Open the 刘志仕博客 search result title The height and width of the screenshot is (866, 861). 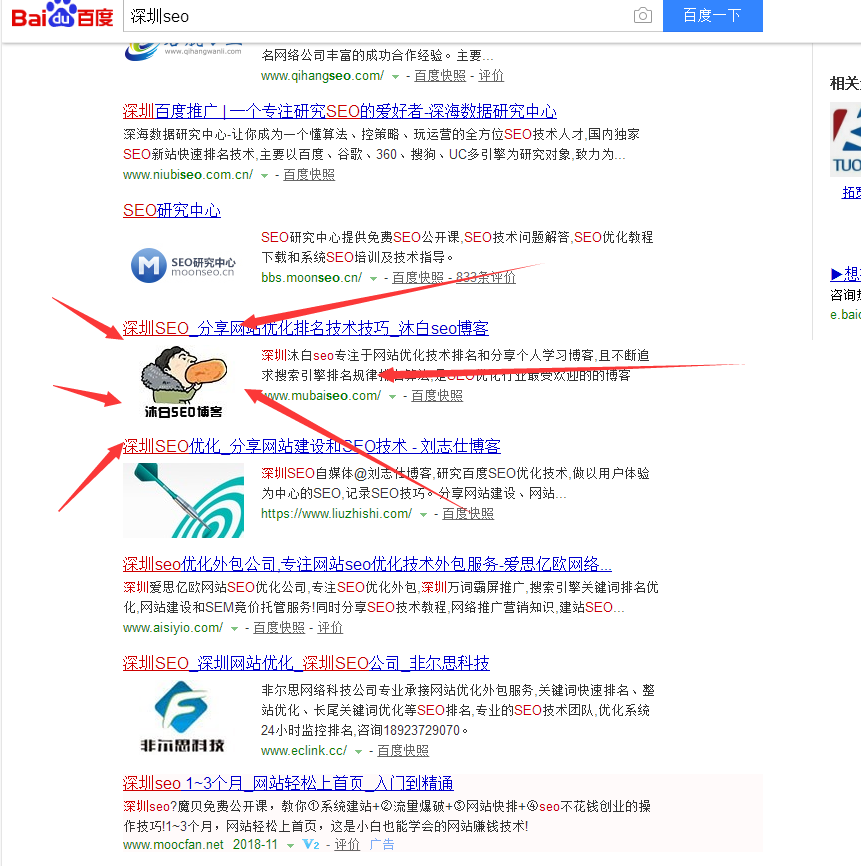(x=311, y=446)
